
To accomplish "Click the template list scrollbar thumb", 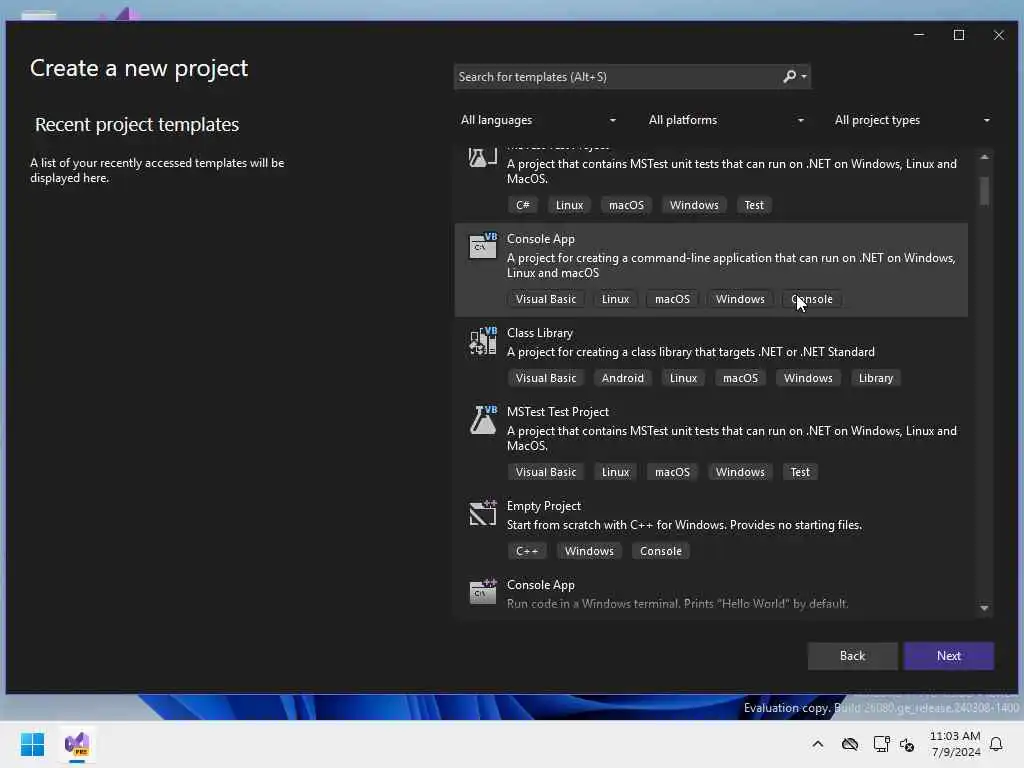I will [984, 191].
